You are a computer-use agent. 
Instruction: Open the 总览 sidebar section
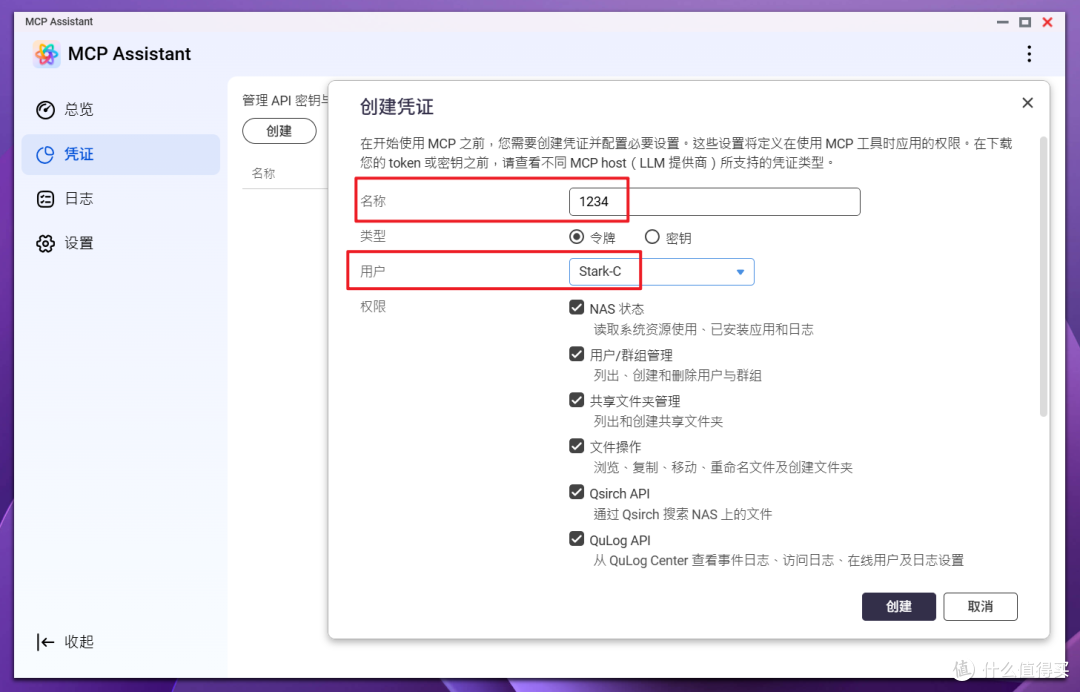pos(121,109)
